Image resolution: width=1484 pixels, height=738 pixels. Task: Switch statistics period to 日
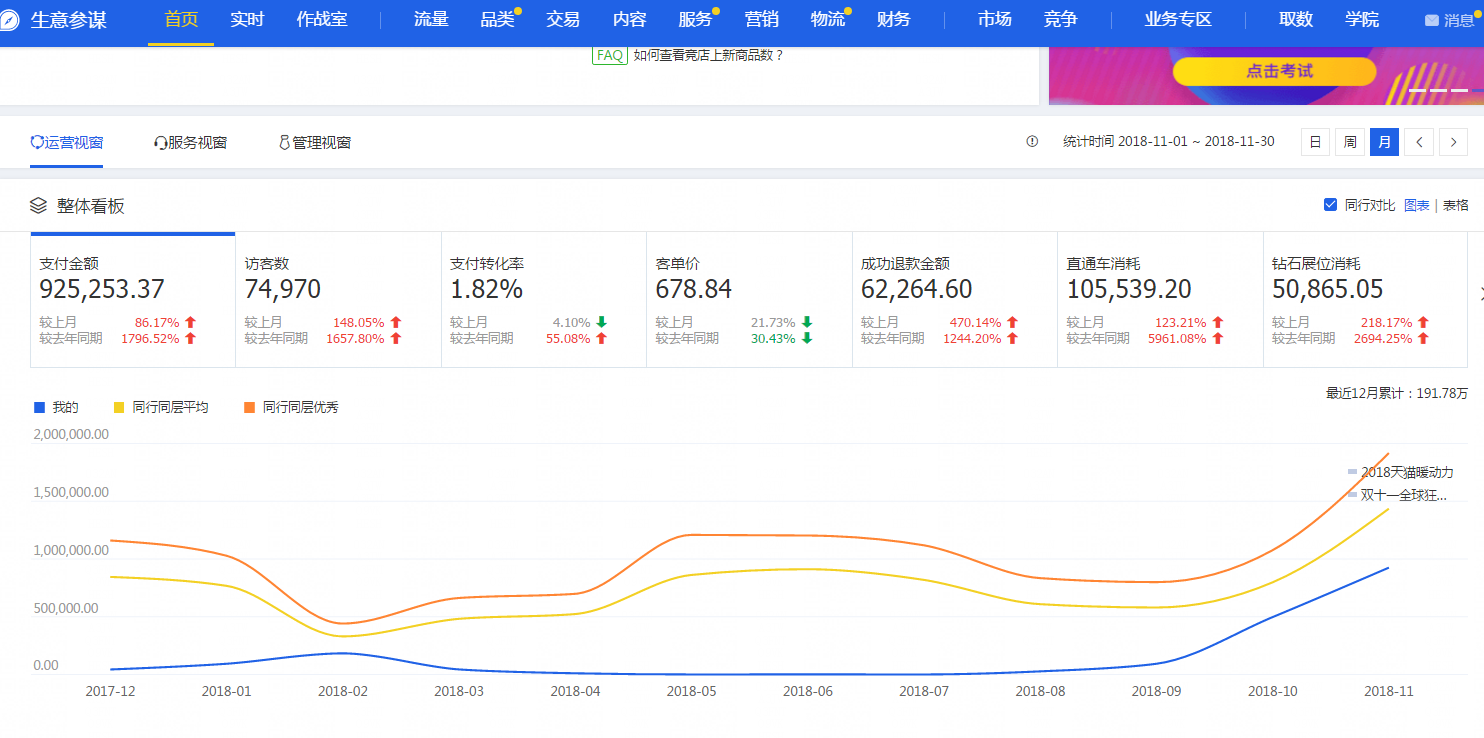pos(1315,142)
